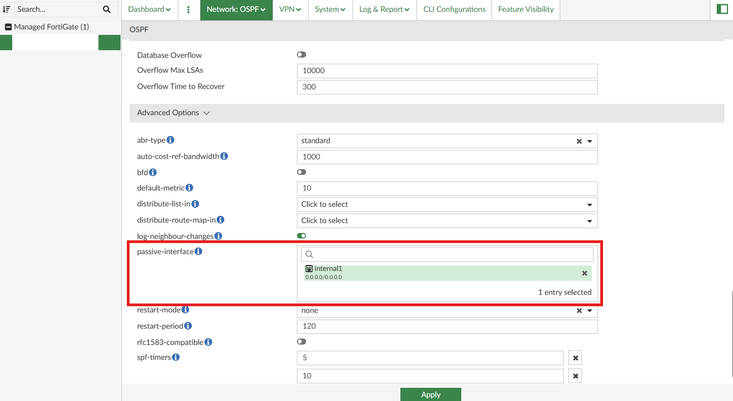The image size is (733, 401).
Task: Clear the restart-mode none selection
Action: [579, 310]
